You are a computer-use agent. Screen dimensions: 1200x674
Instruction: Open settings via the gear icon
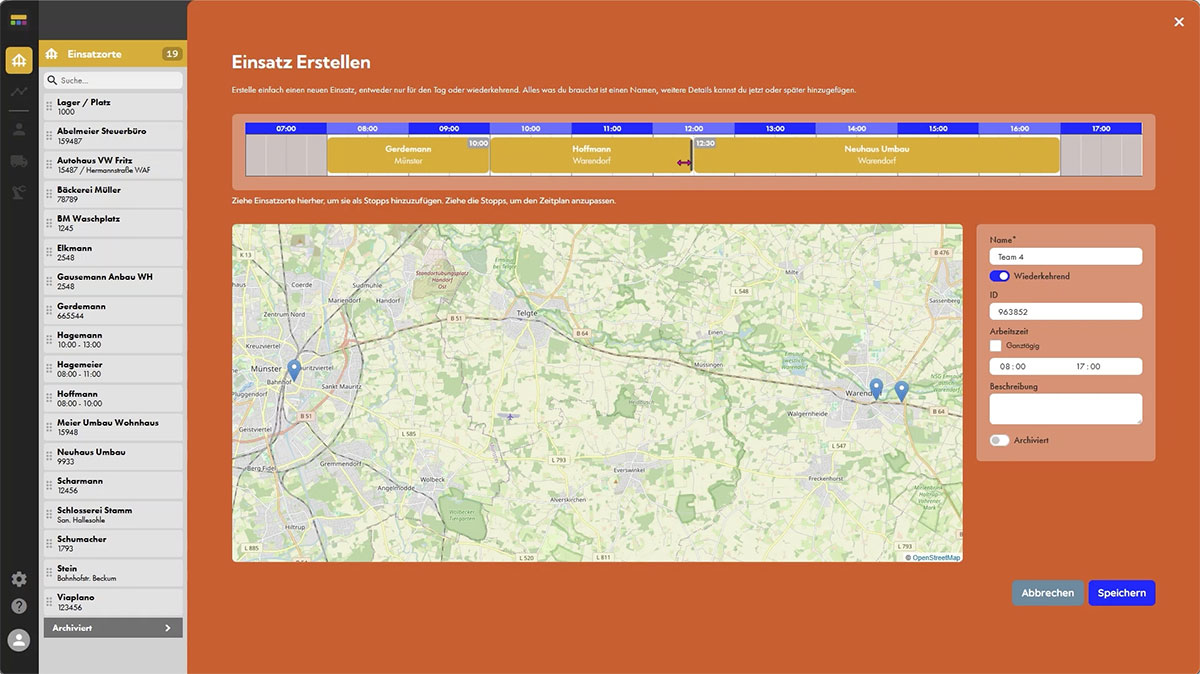point(19,579)
